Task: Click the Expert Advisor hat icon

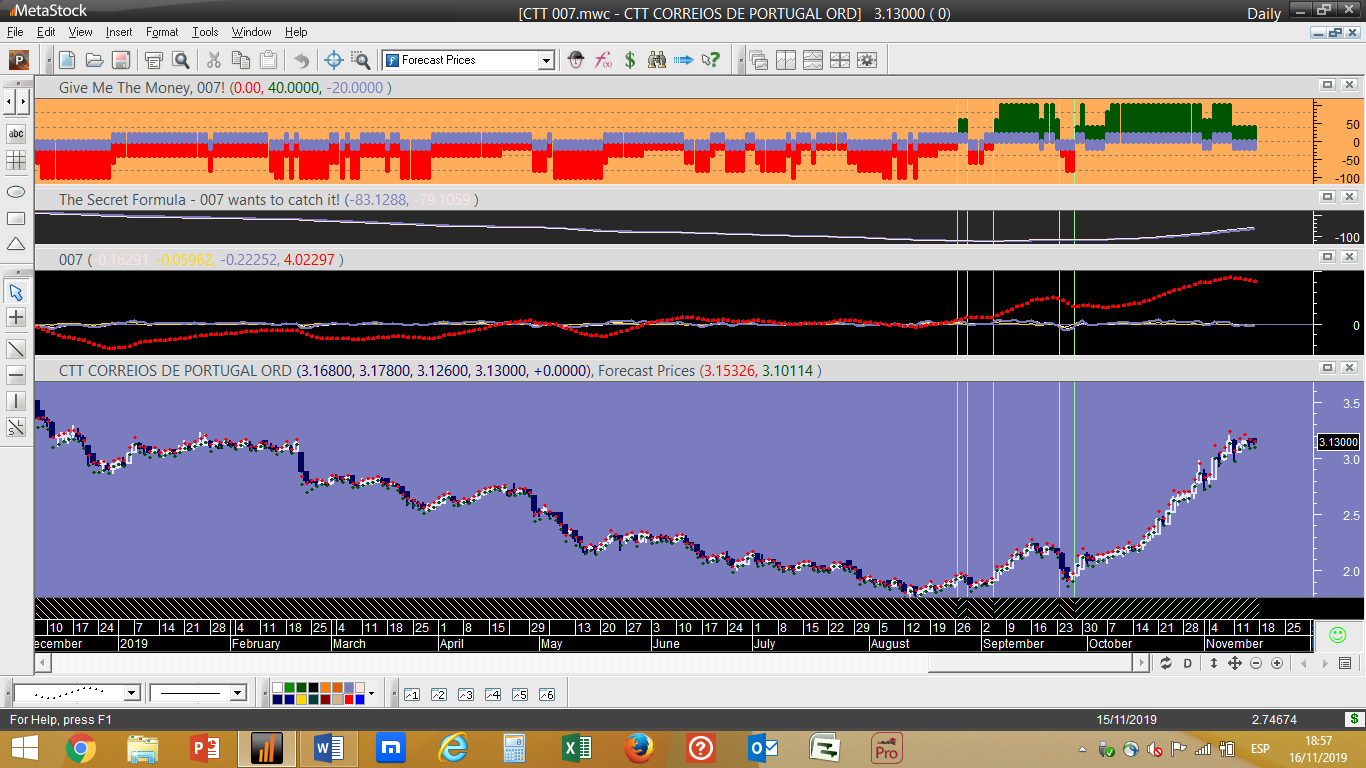Action: (x=576, y=60)
